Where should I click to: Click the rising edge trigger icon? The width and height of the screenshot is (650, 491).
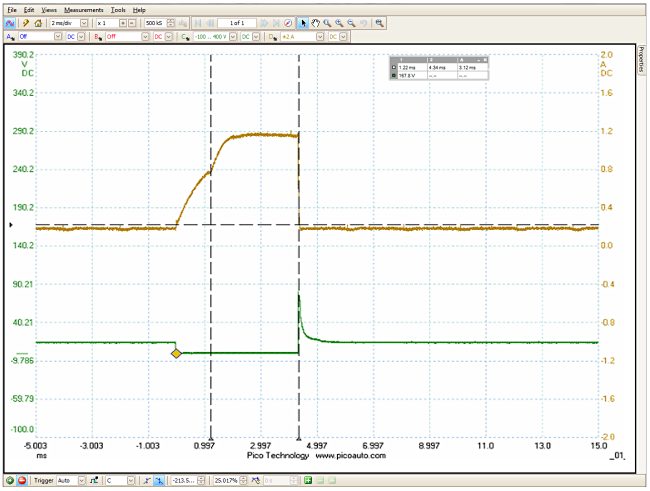pos(146,481)
